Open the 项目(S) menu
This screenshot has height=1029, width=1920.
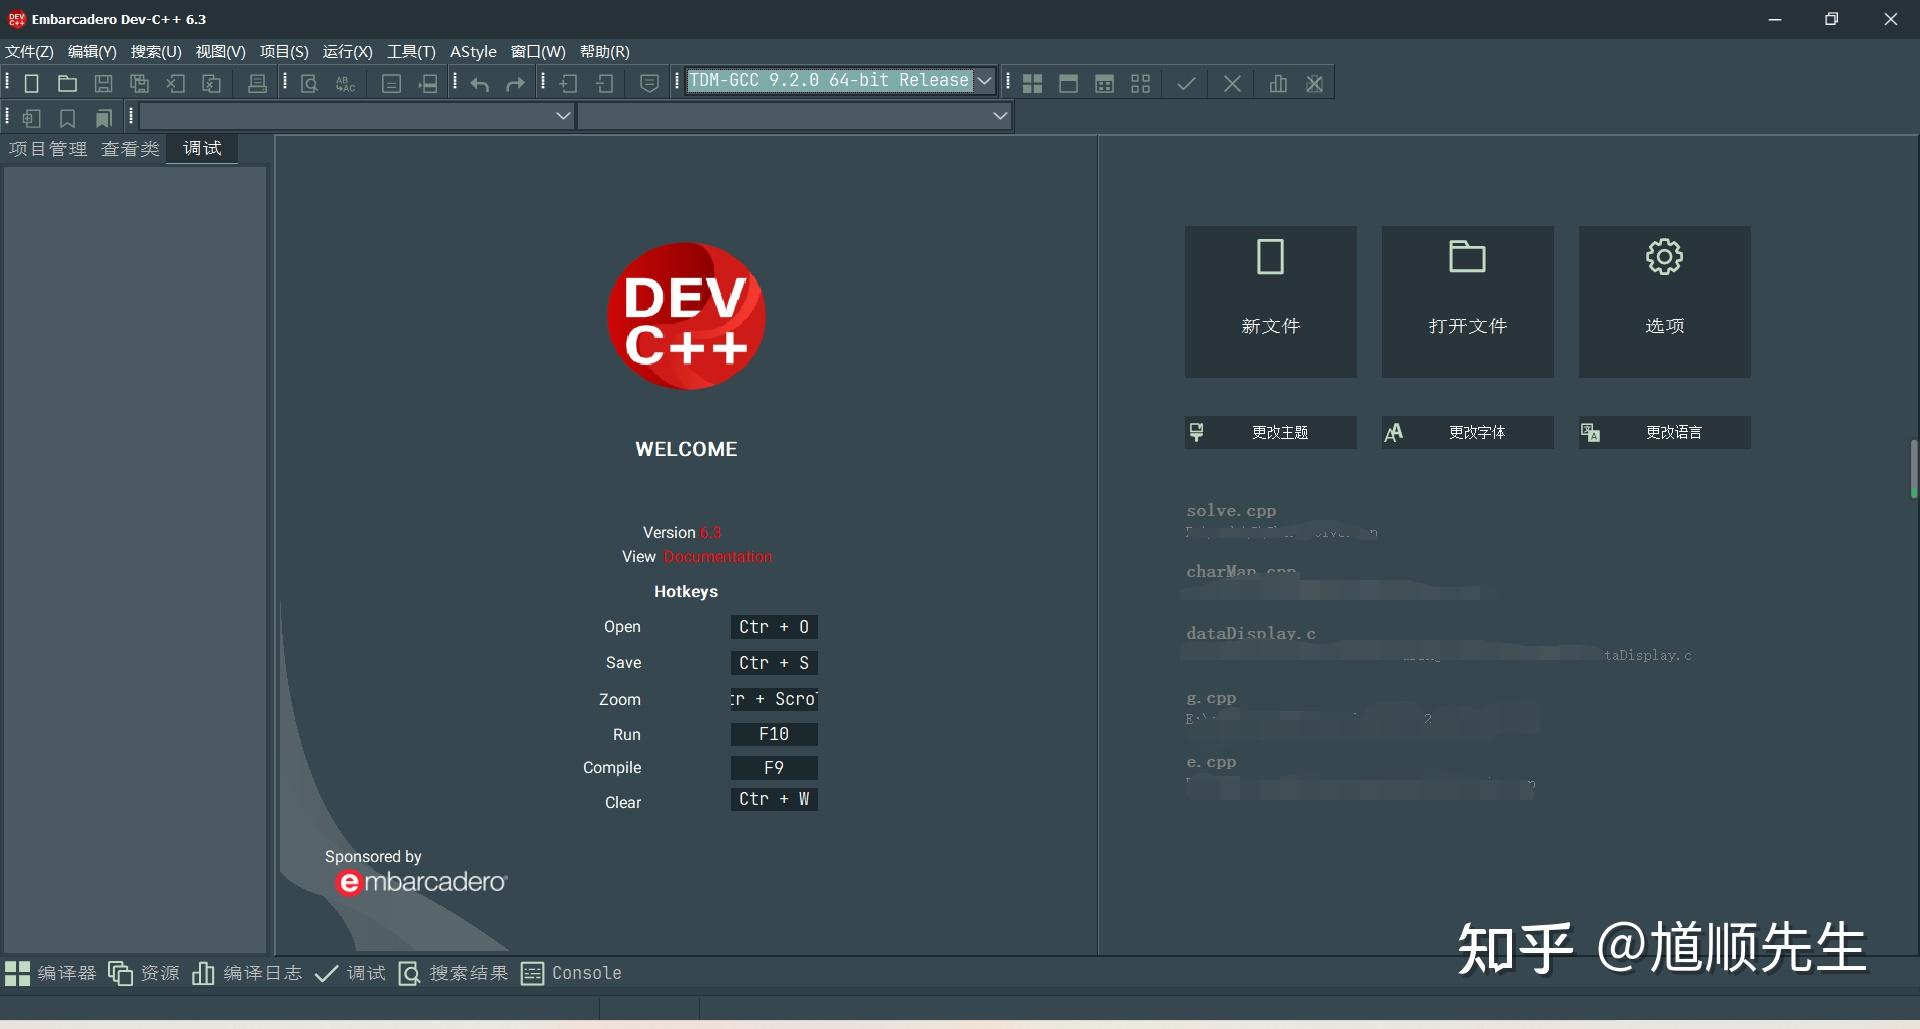pyautogui.click(x=284, y=52)
